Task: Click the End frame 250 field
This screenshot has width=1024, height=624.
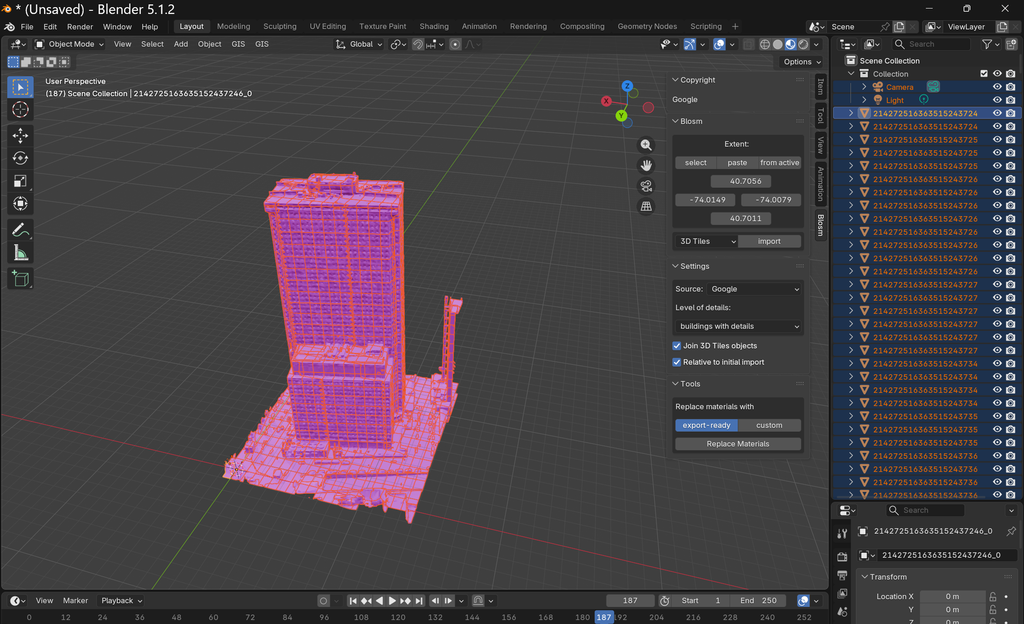Action: [x=758, y=601]
